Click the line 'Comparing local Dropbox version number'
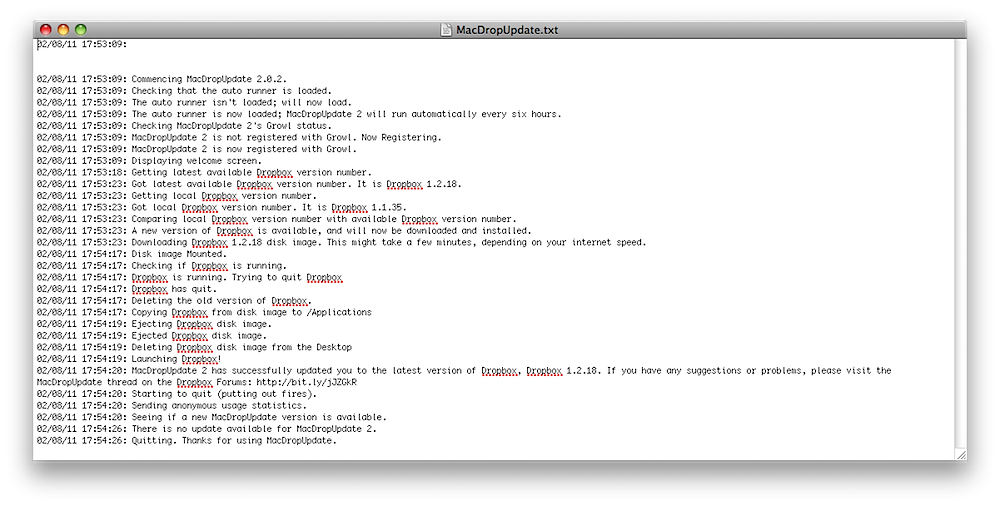Image resolution: width=1000 pixels, height=506 pixels. point(276,219)
